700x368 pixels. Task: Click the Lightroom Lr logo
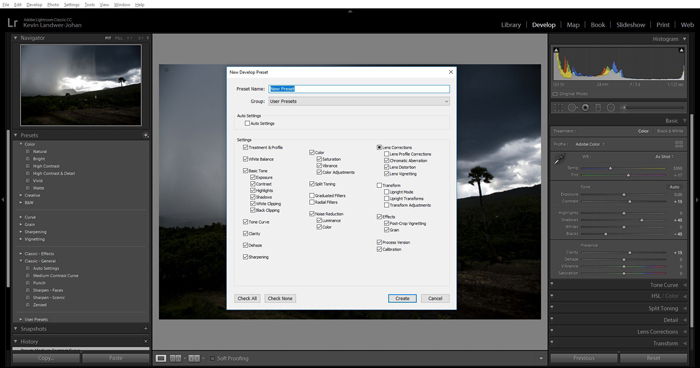tap(12, 23)
